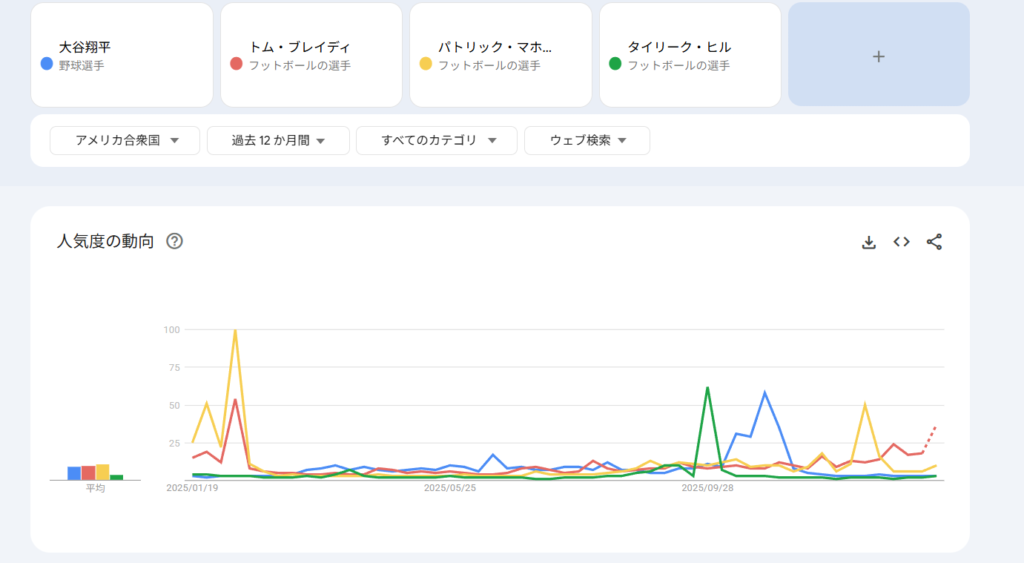The width and height of the screenshot is (1024, 563).
Task: Download the interest over time chart data
Action: click(x=869, y=242)
